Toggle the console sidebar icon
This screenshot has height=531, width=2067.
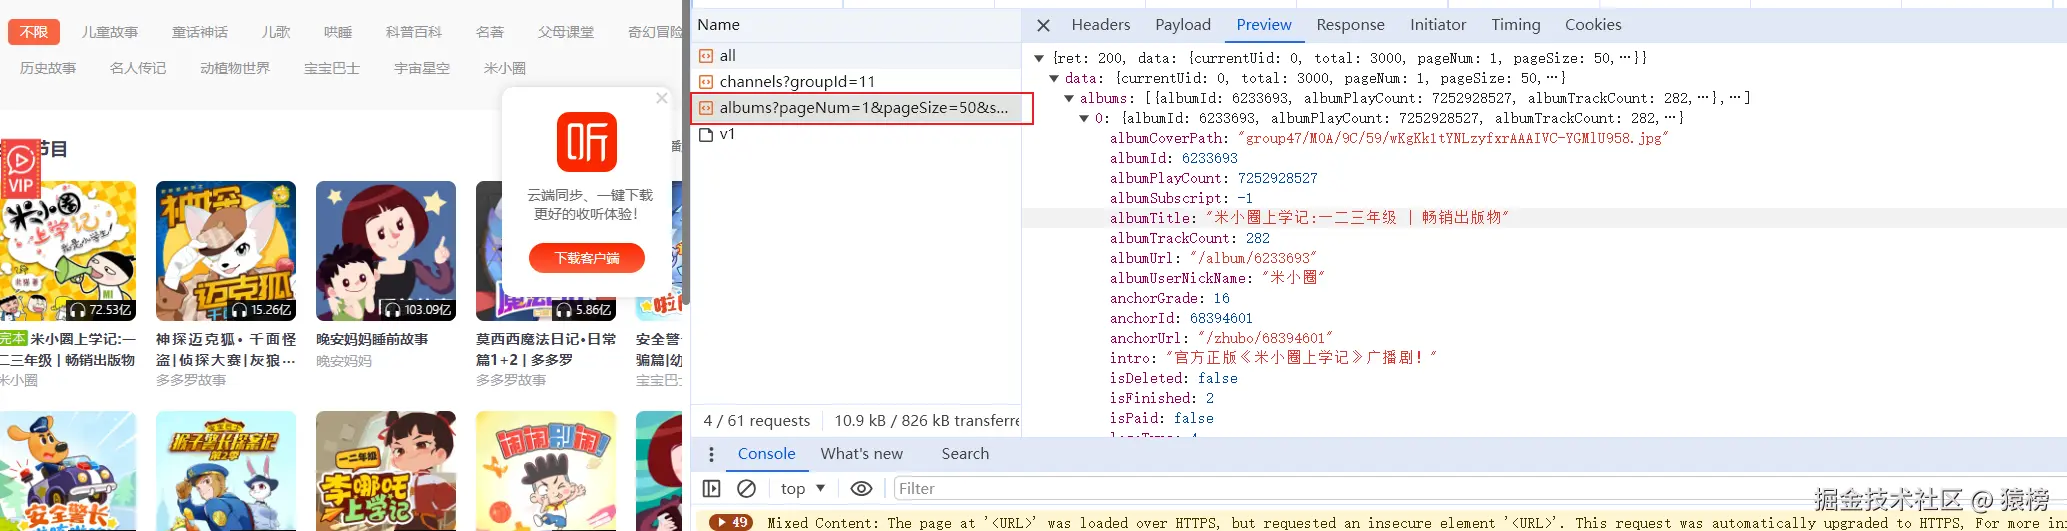(711, 489)
